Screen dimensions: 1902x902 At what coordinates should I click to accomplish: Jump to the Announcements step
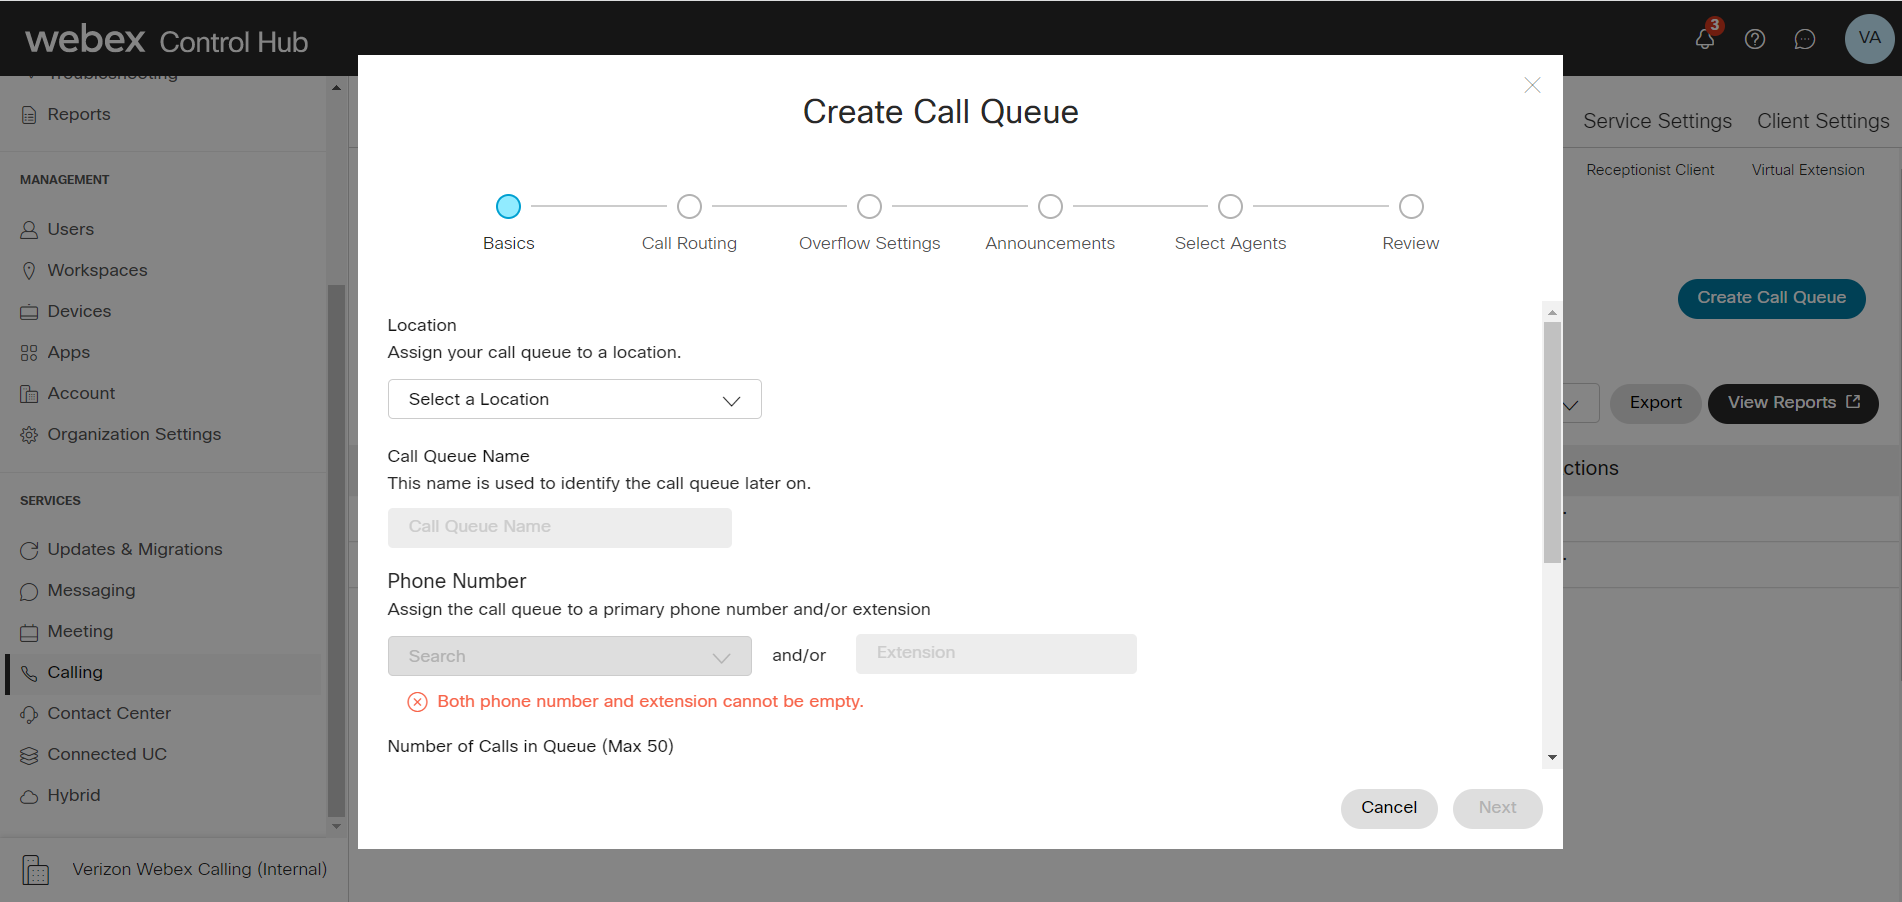pos(1050,206)
